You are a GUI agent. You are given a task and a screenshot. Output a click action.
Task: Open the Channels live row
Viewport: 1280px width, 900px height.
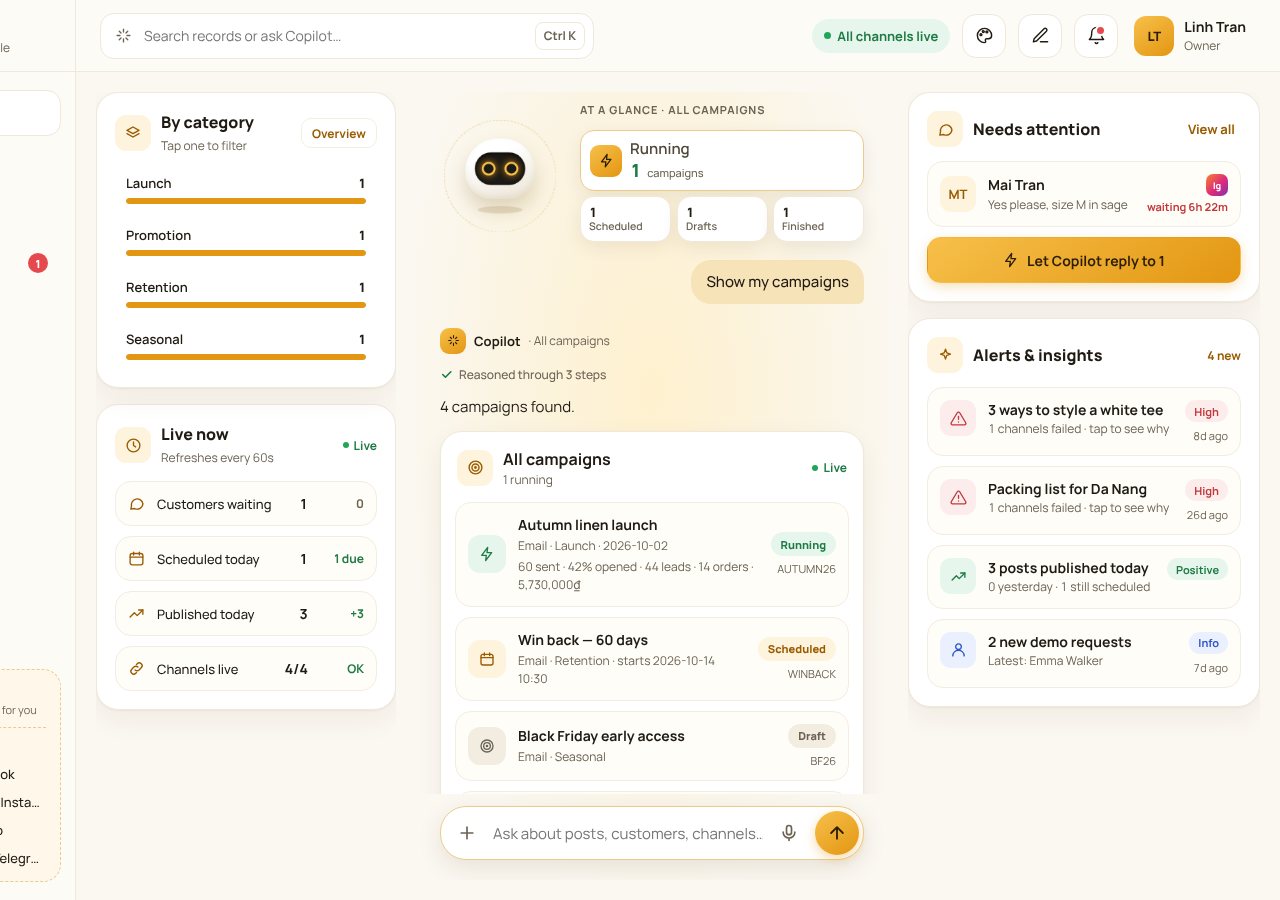pyautogui.click(x=246, y=669)
